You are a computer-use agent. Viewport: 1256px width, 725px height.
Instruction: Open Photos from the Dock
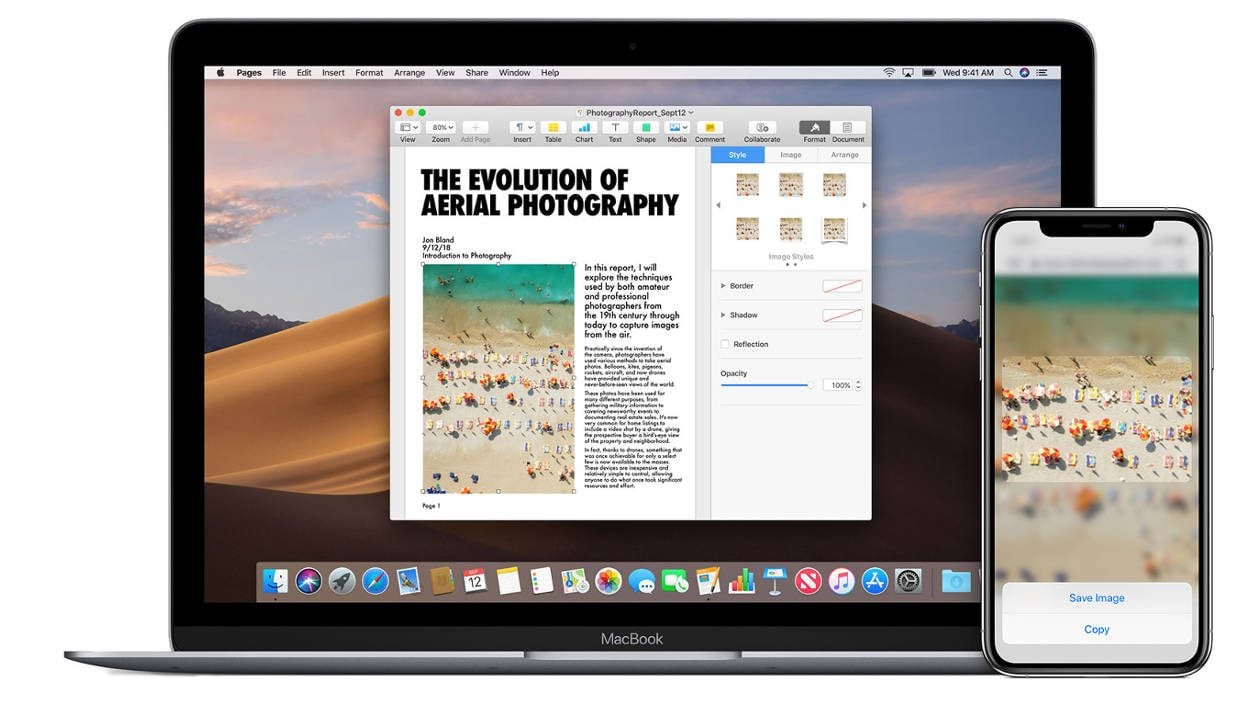(608, 580)
